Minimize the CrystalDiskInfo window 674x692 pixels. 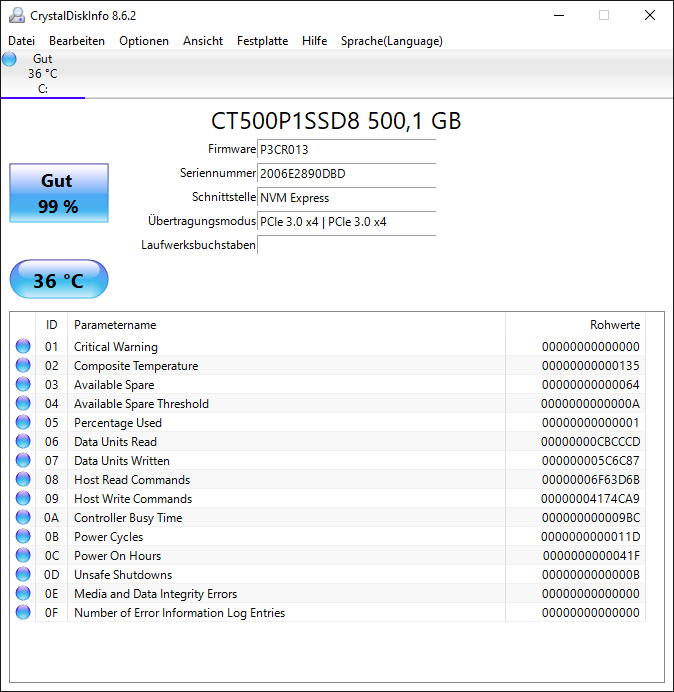coord(559,15)
